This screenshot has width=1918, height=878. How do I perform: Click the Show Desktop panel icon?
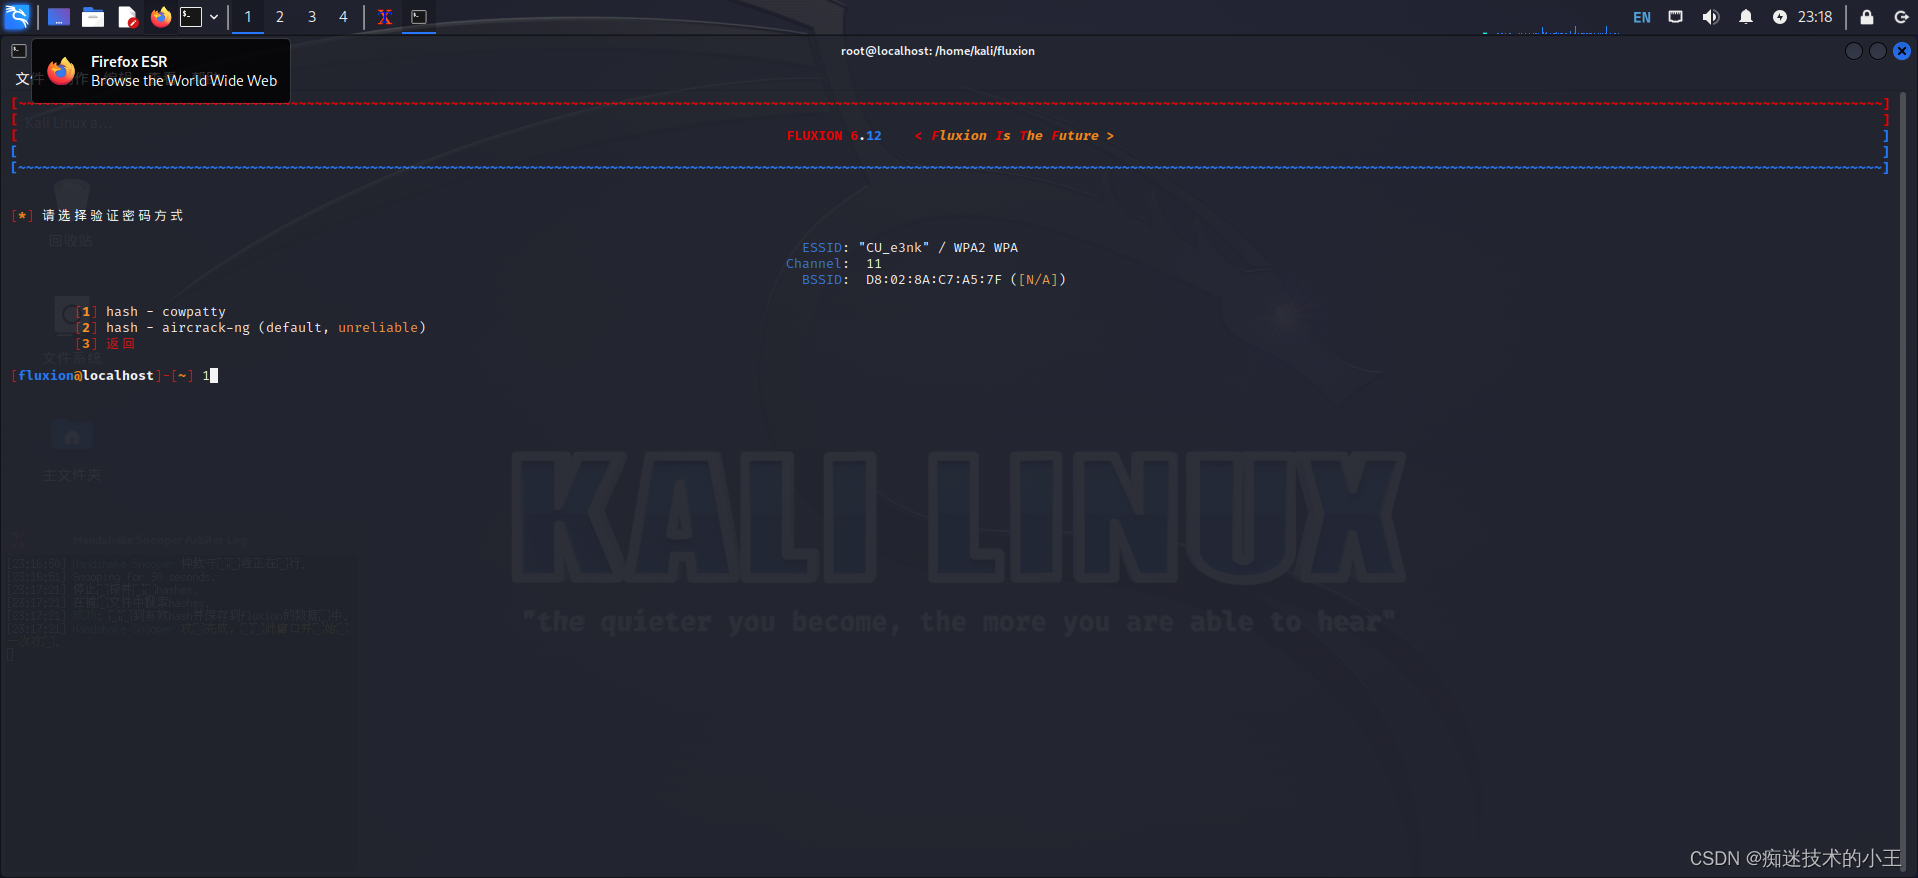pos(59,17)
